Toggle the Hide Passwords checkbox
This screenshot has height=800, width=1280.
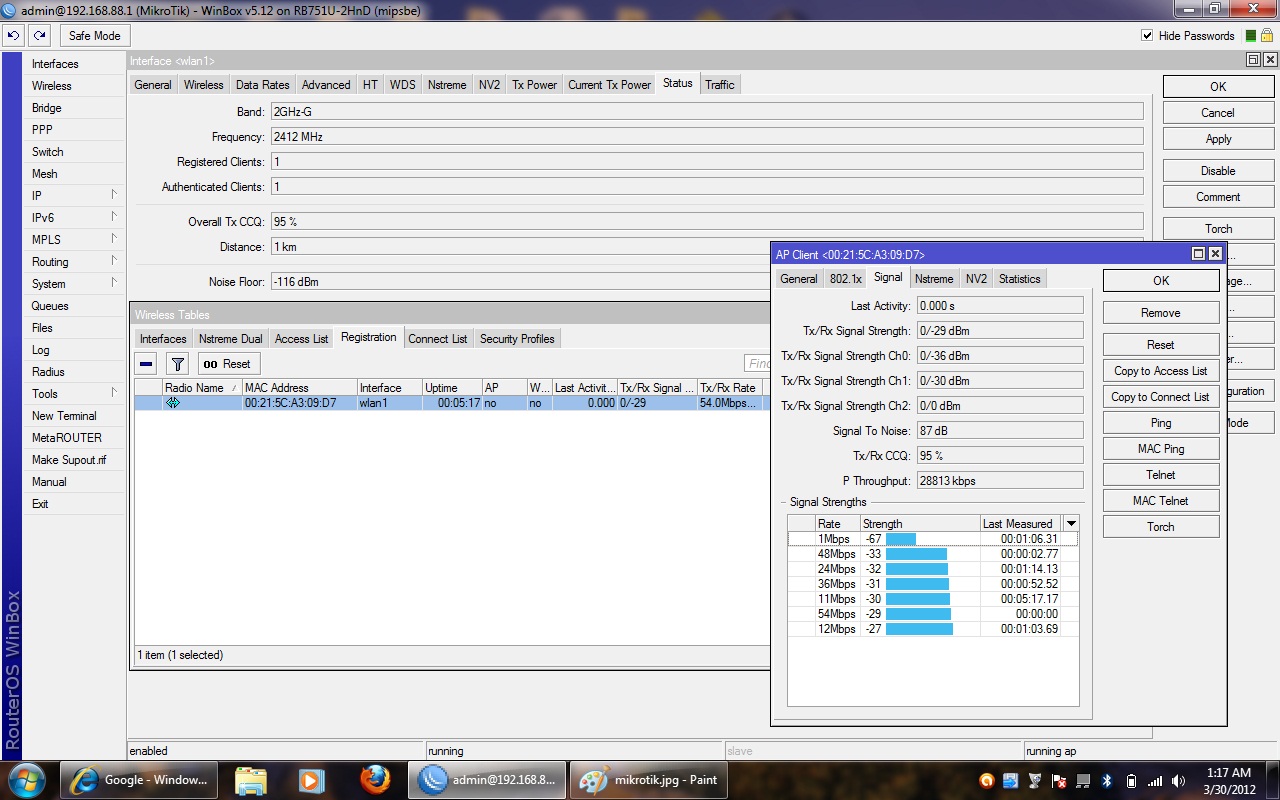point(1147,36)
